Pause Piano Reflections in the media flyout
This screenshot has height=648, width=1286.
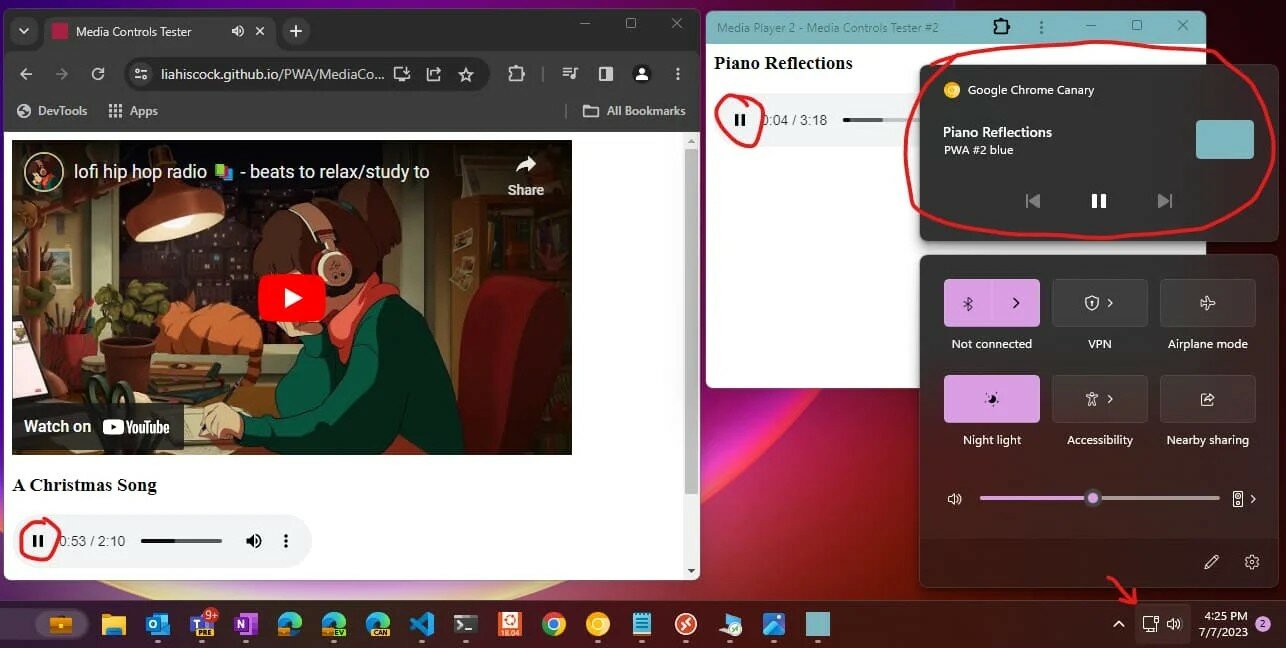point(1099,201)
